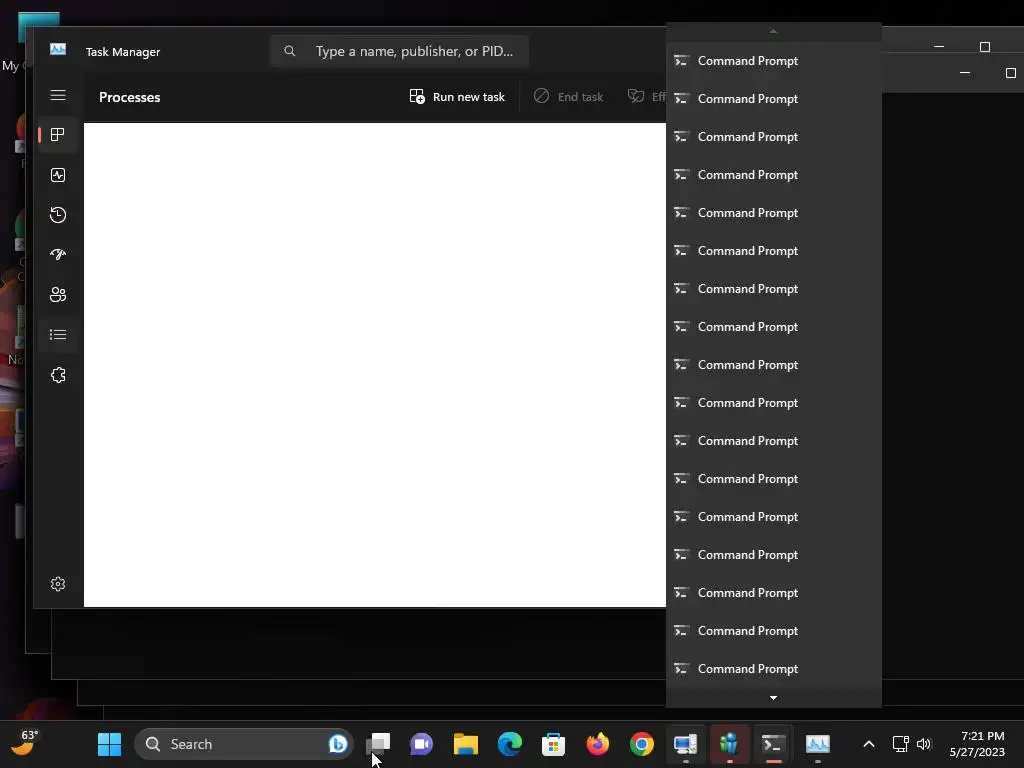Image resolution: width=1024 pixels, height=768 pixels.
Task: Select the first Command Prompt entry in the list
Action: 773,61
